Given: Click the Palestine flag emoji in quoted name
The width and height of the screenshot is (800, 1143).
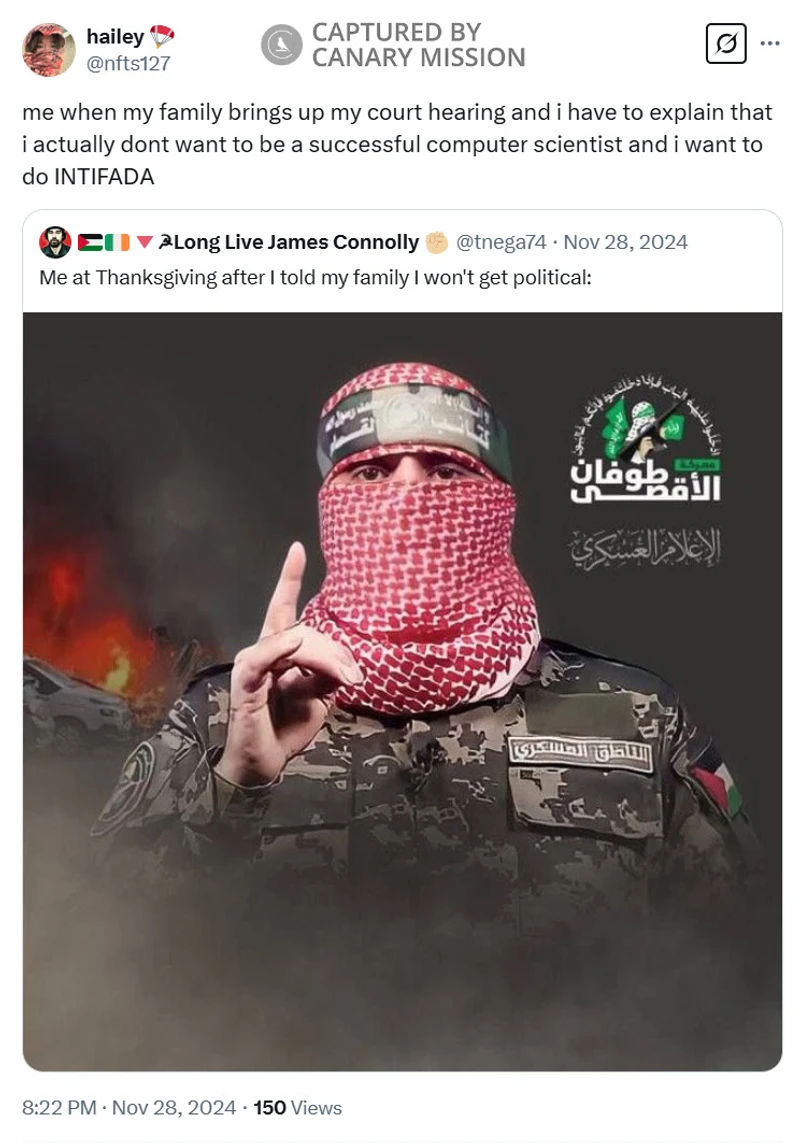Looking at the screenshot, I should point(90,242).
